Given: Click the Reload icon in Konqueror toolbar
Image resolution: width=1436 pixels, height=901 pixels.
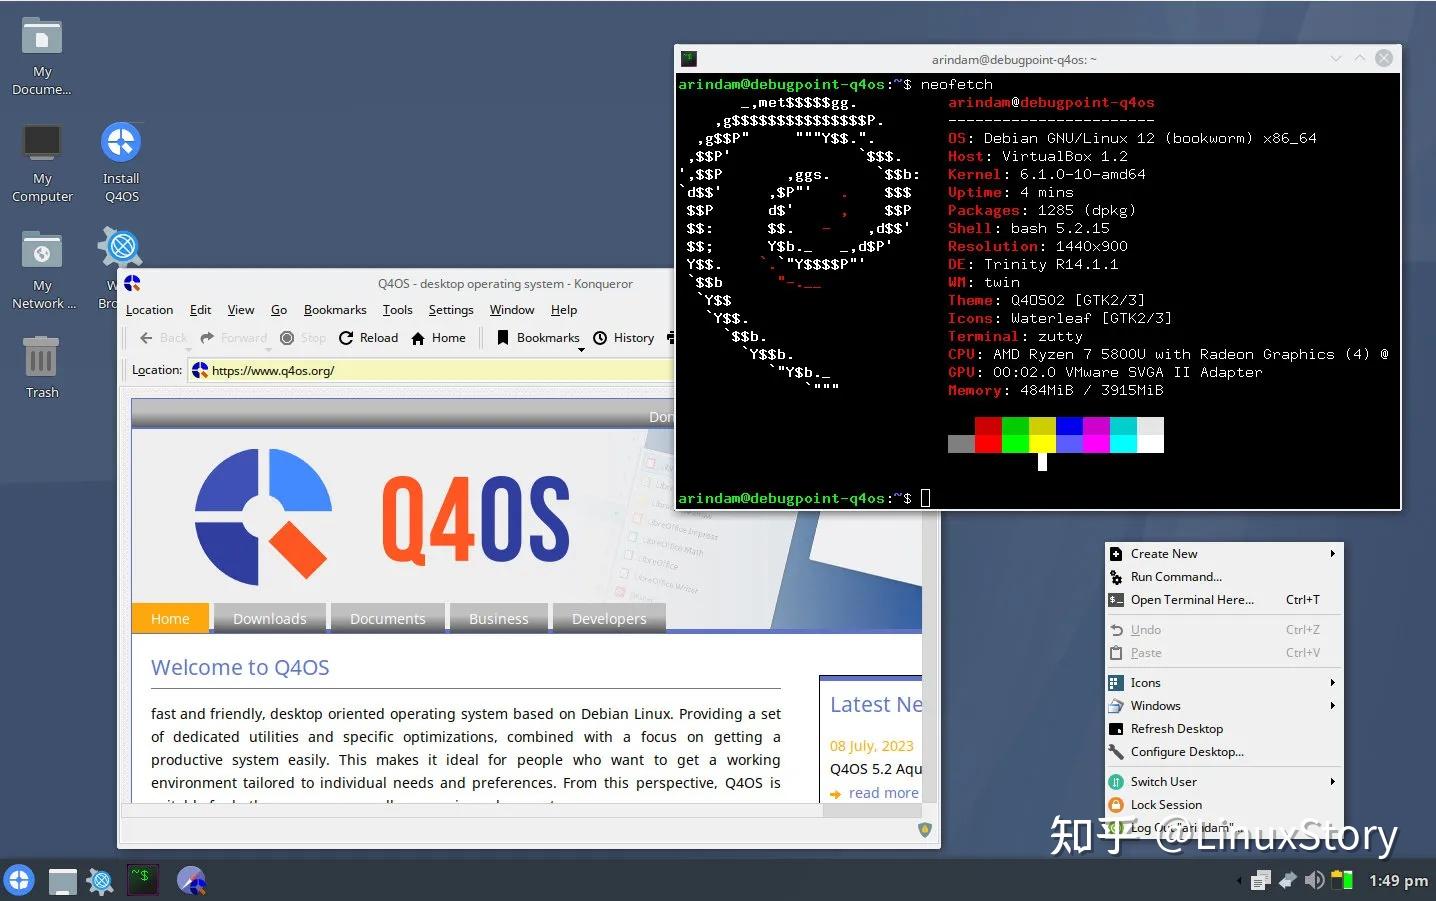Looking at the screenshot, I should click(x=348, y=338).
